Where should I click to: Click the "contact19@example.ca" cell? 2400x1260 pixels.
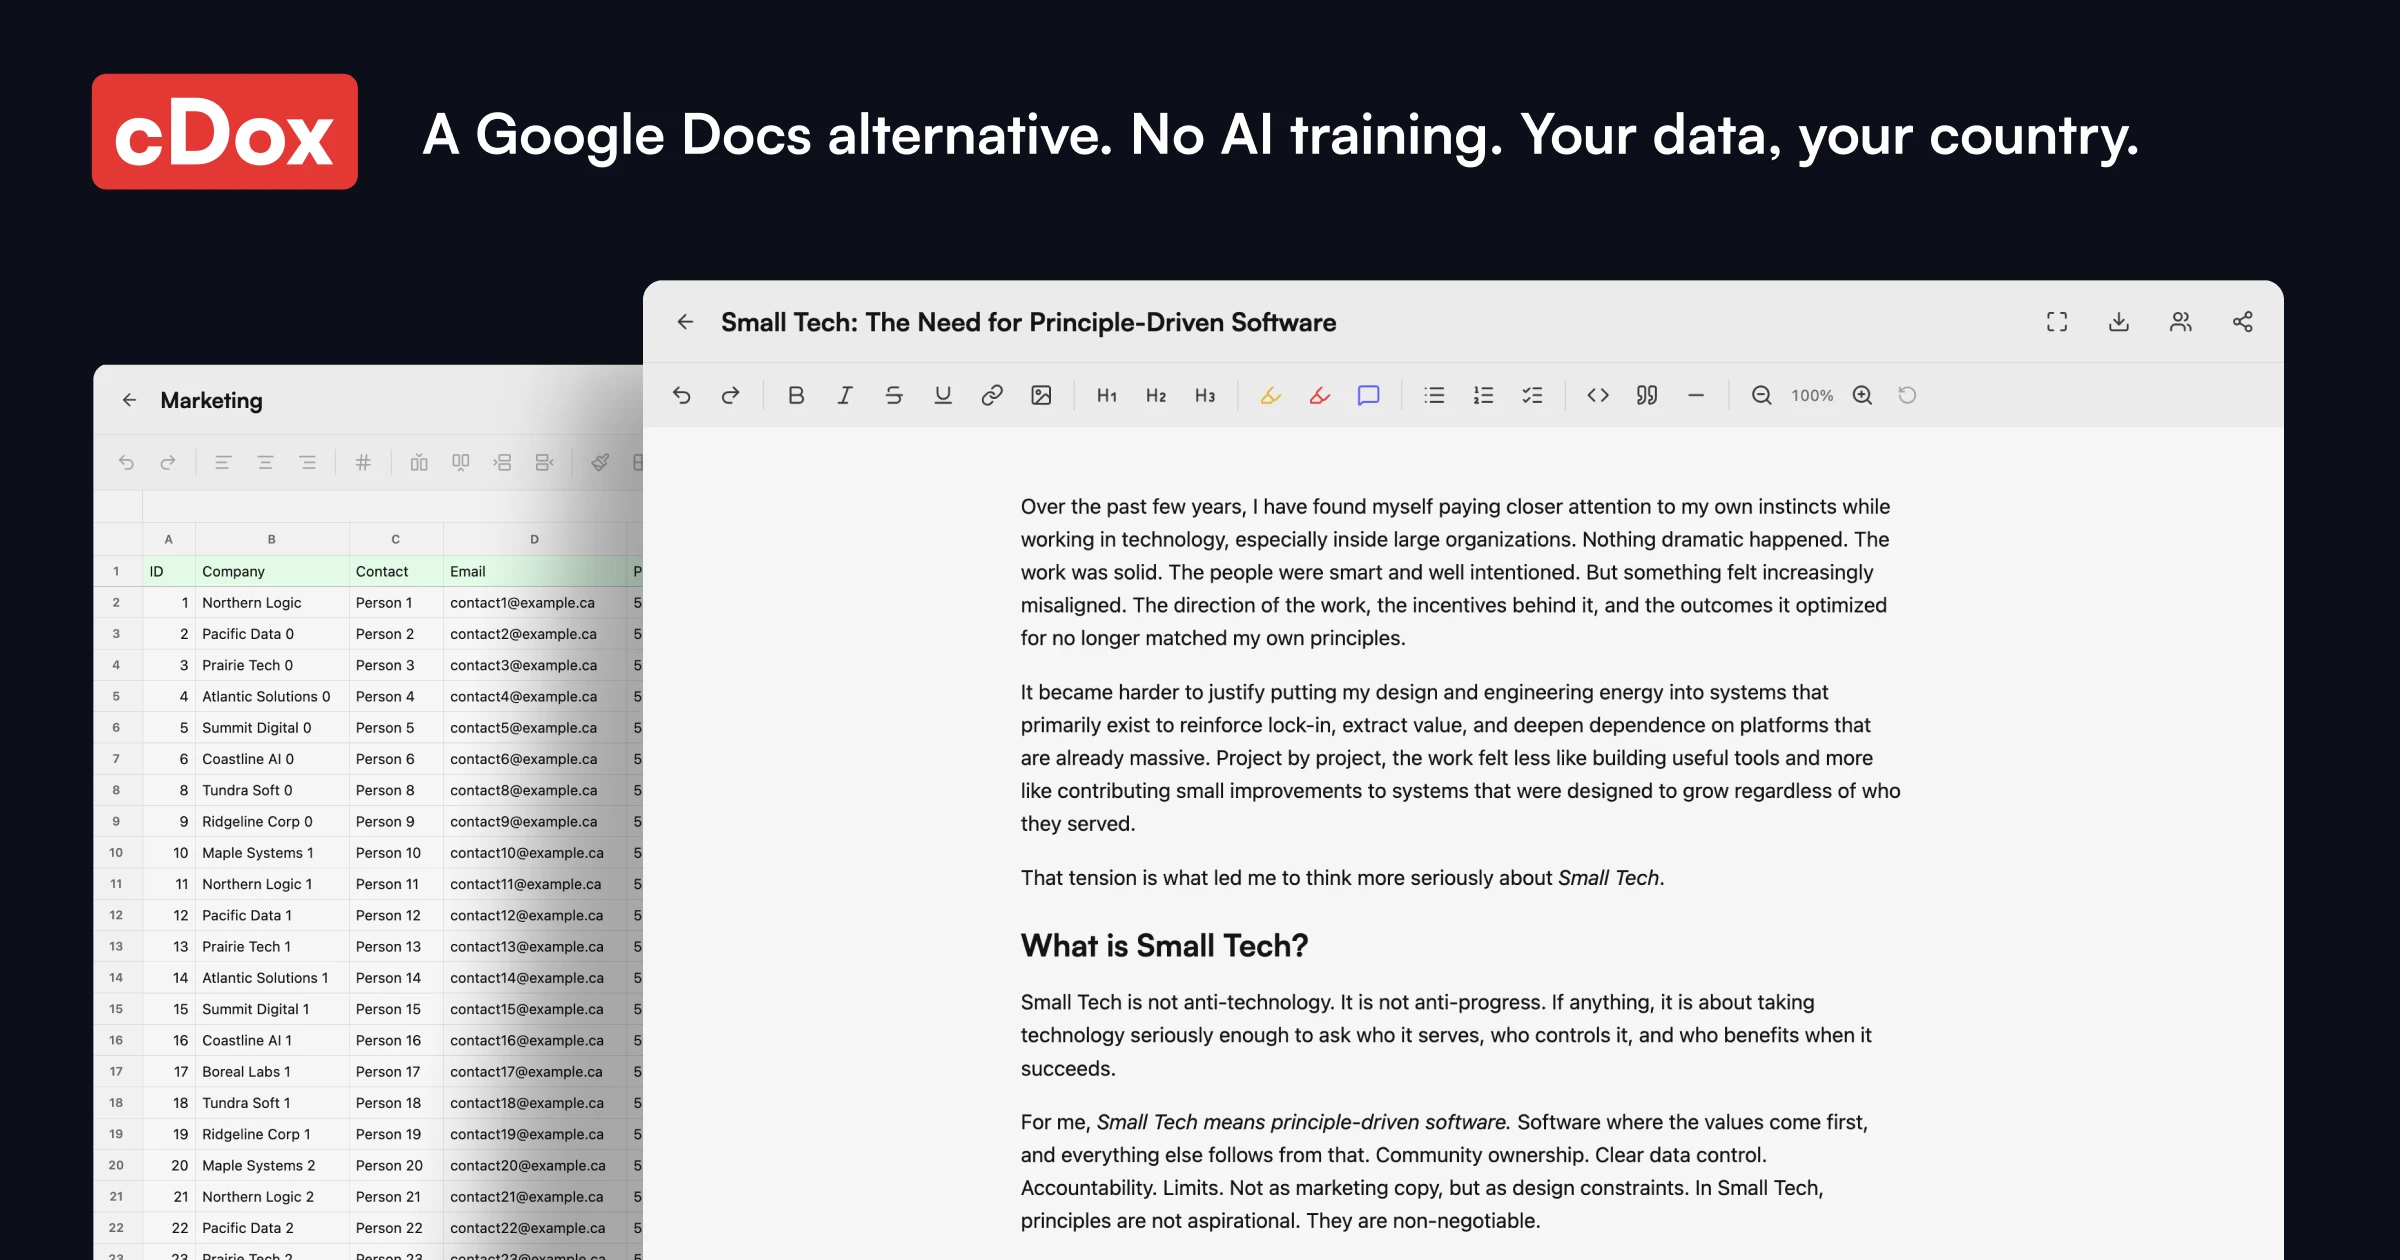tap(534, 1134)
